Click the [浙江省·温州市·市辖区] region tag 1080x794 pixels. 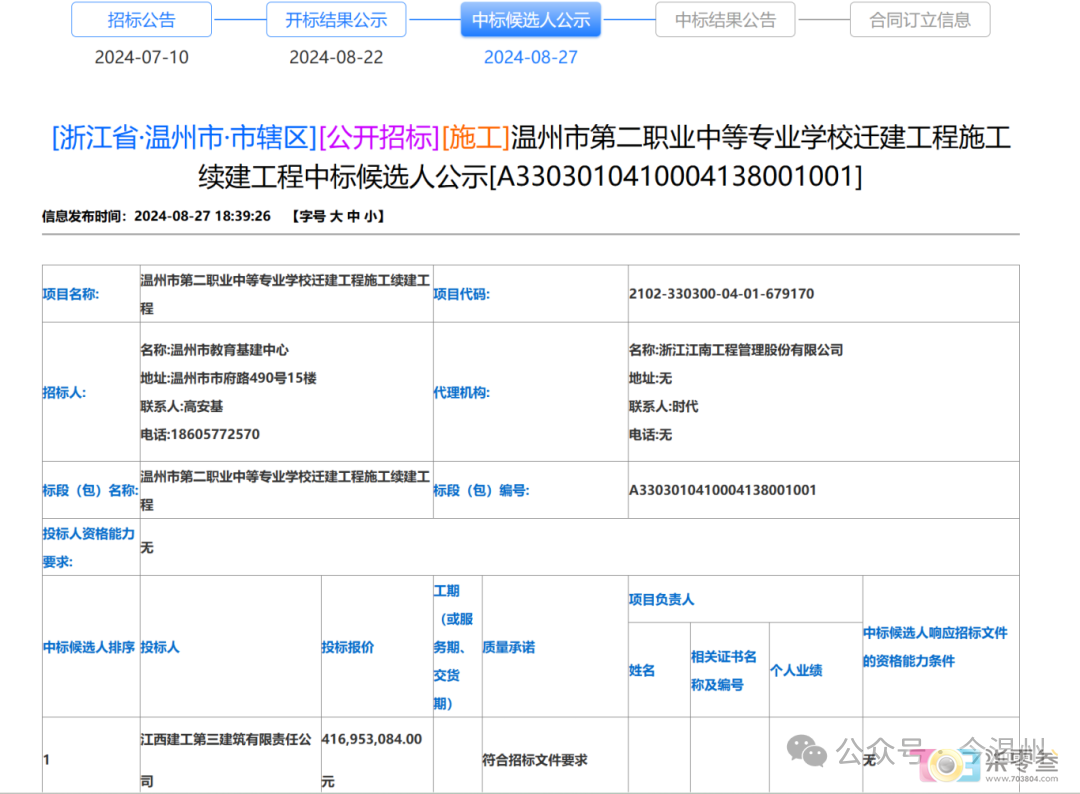(x=184, y=138)
